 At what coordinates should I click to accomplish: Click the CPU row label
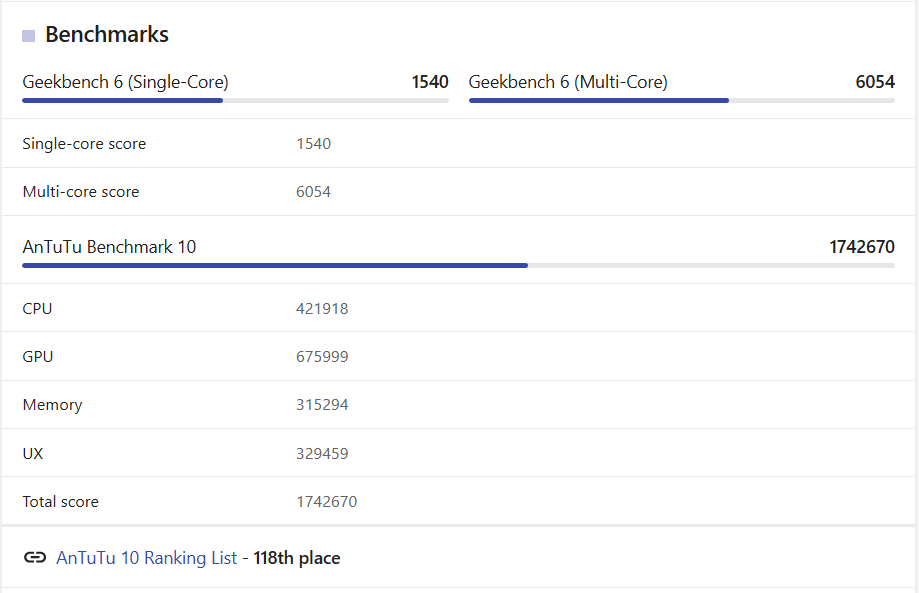tap(37, 309)
